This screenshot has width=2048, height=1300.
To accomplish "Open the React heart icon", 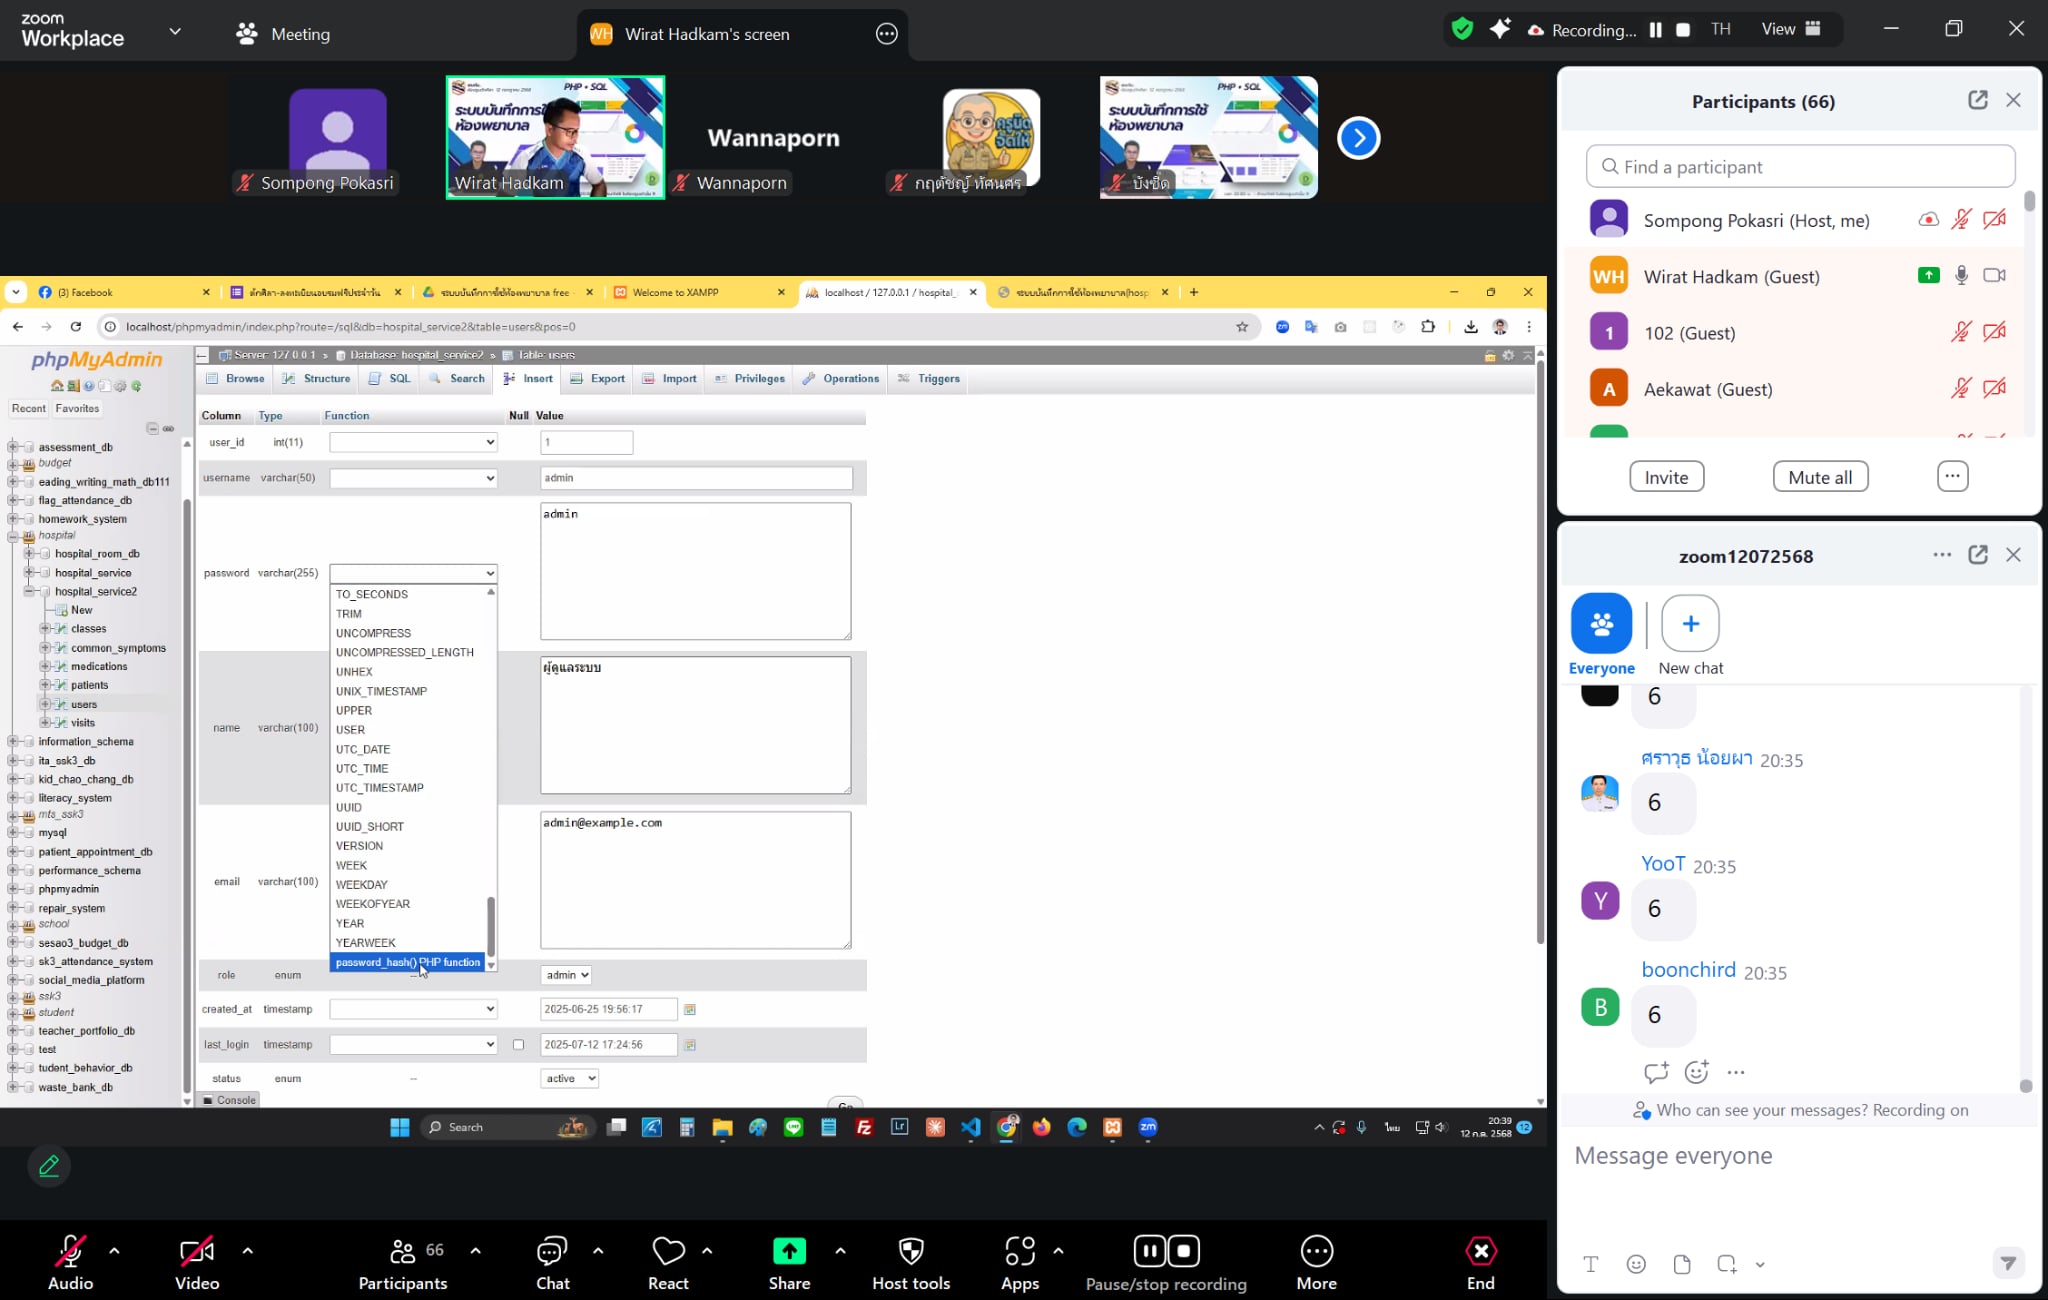I will point(668,1251).
